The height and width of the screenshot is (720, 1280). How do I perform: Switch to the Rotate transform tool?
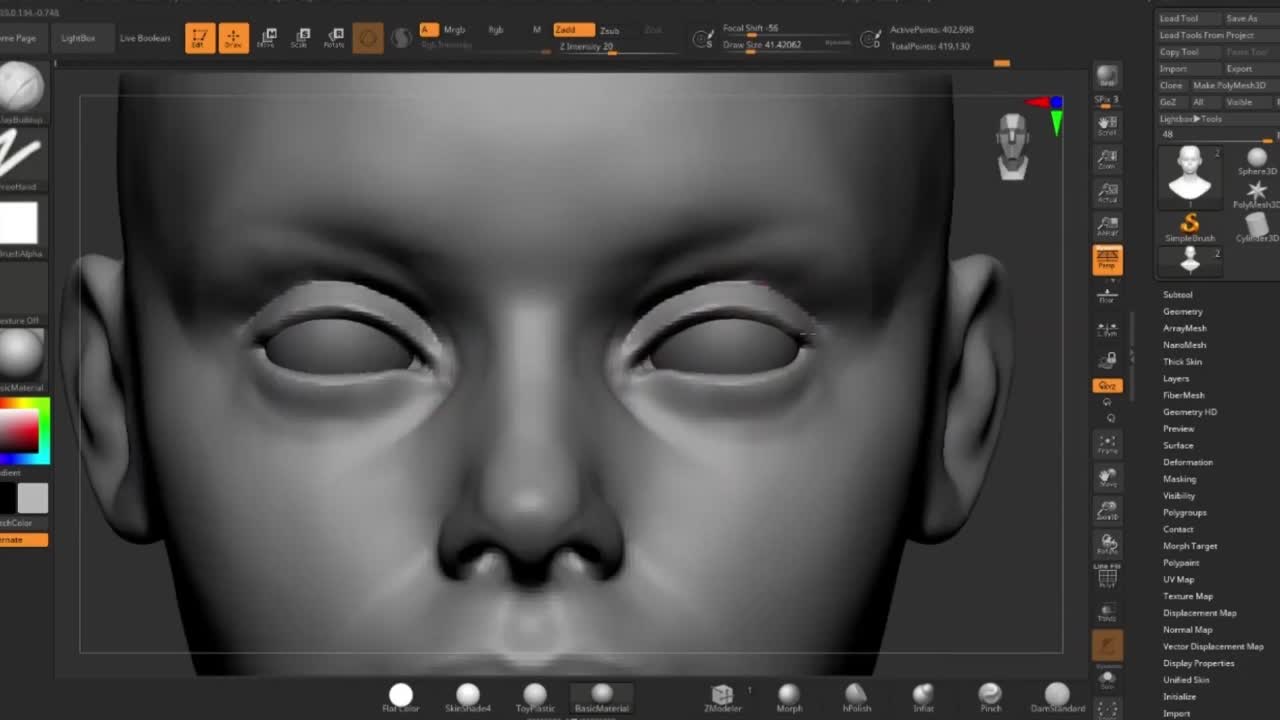click(x=334, y=38)
